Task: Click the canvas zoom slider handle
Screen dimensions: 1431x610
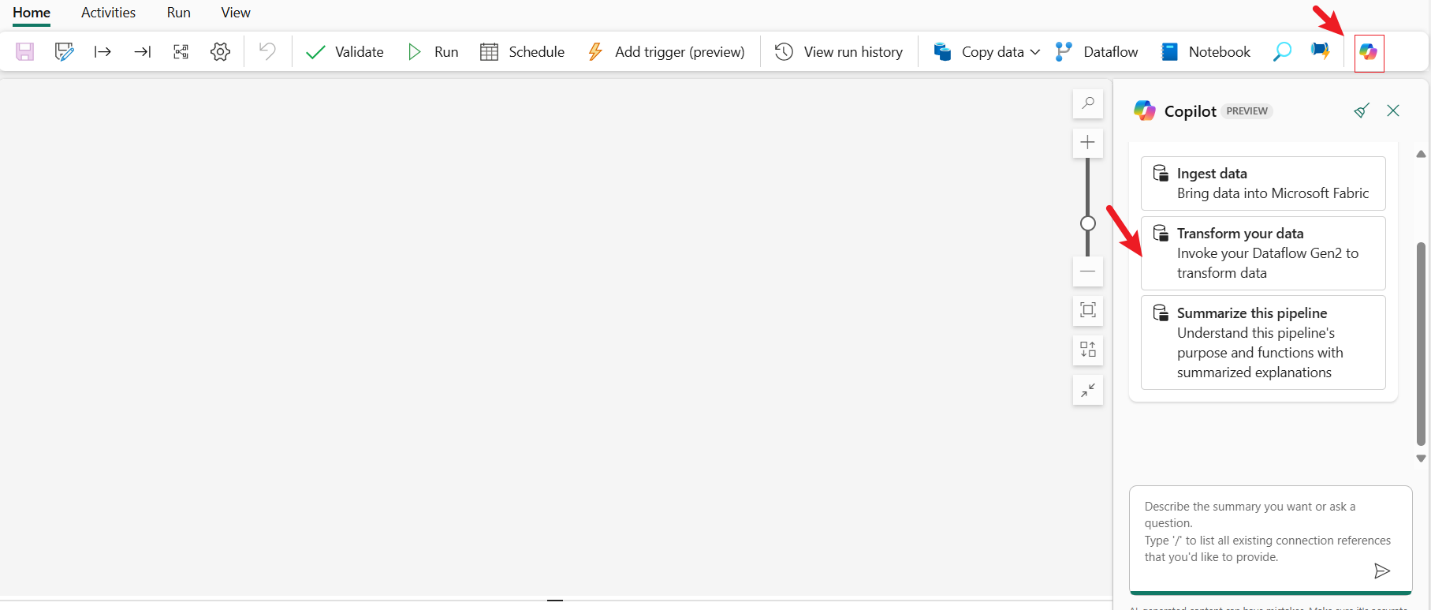Action: pyautogui.click(x=1088, y=223)
